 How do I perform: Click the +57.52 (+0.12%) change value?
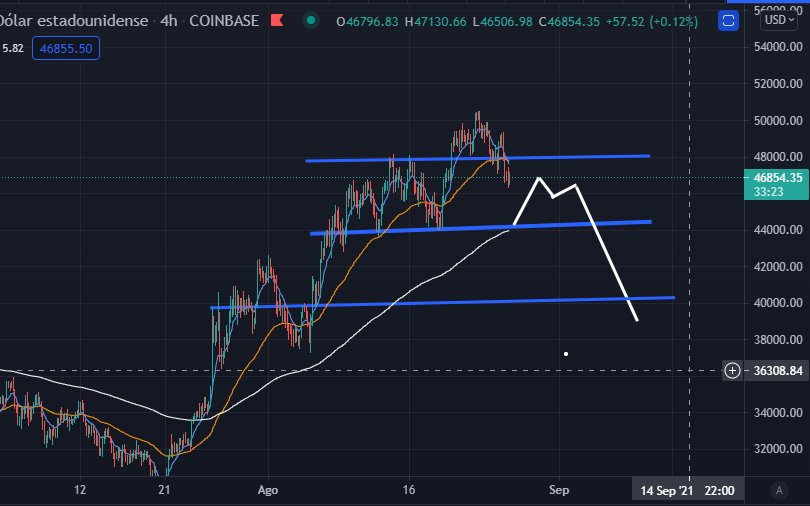[651, 22]
